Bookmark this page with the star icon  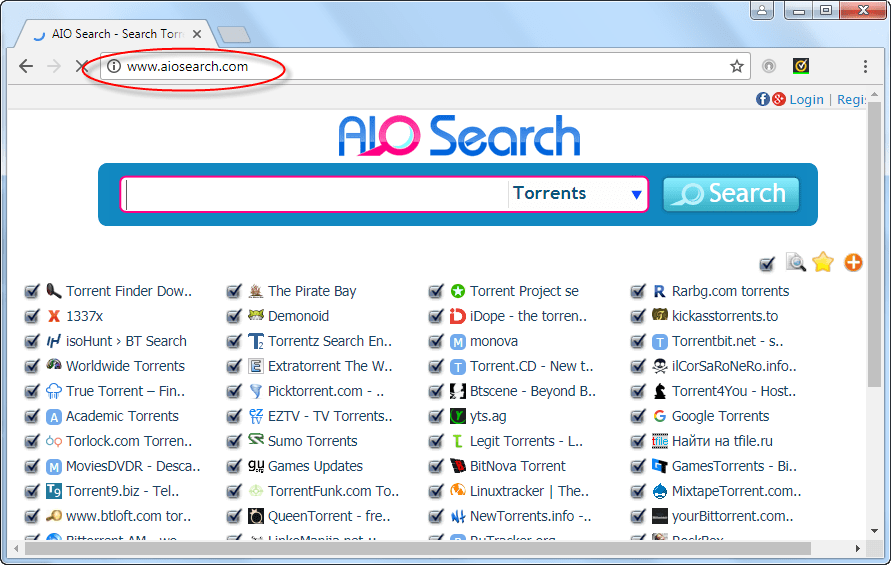point(736,67)
